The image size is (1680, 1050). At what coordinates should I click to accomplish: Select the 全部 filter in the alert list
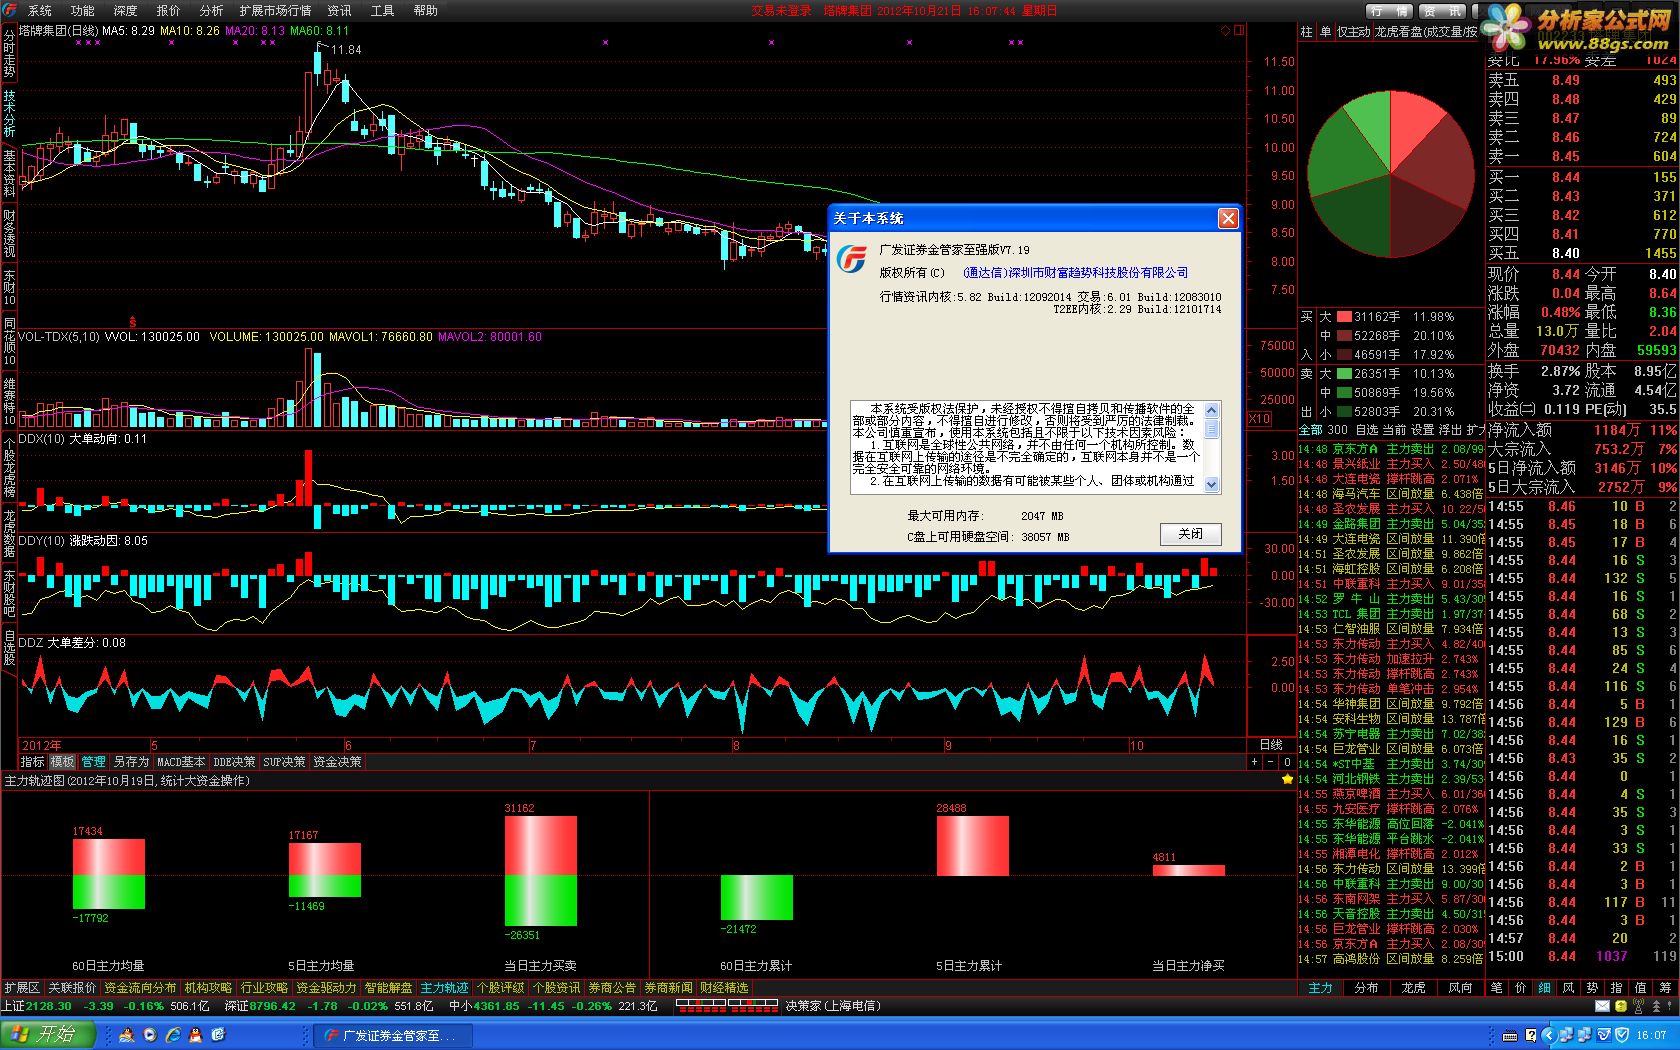(1310, 430)
